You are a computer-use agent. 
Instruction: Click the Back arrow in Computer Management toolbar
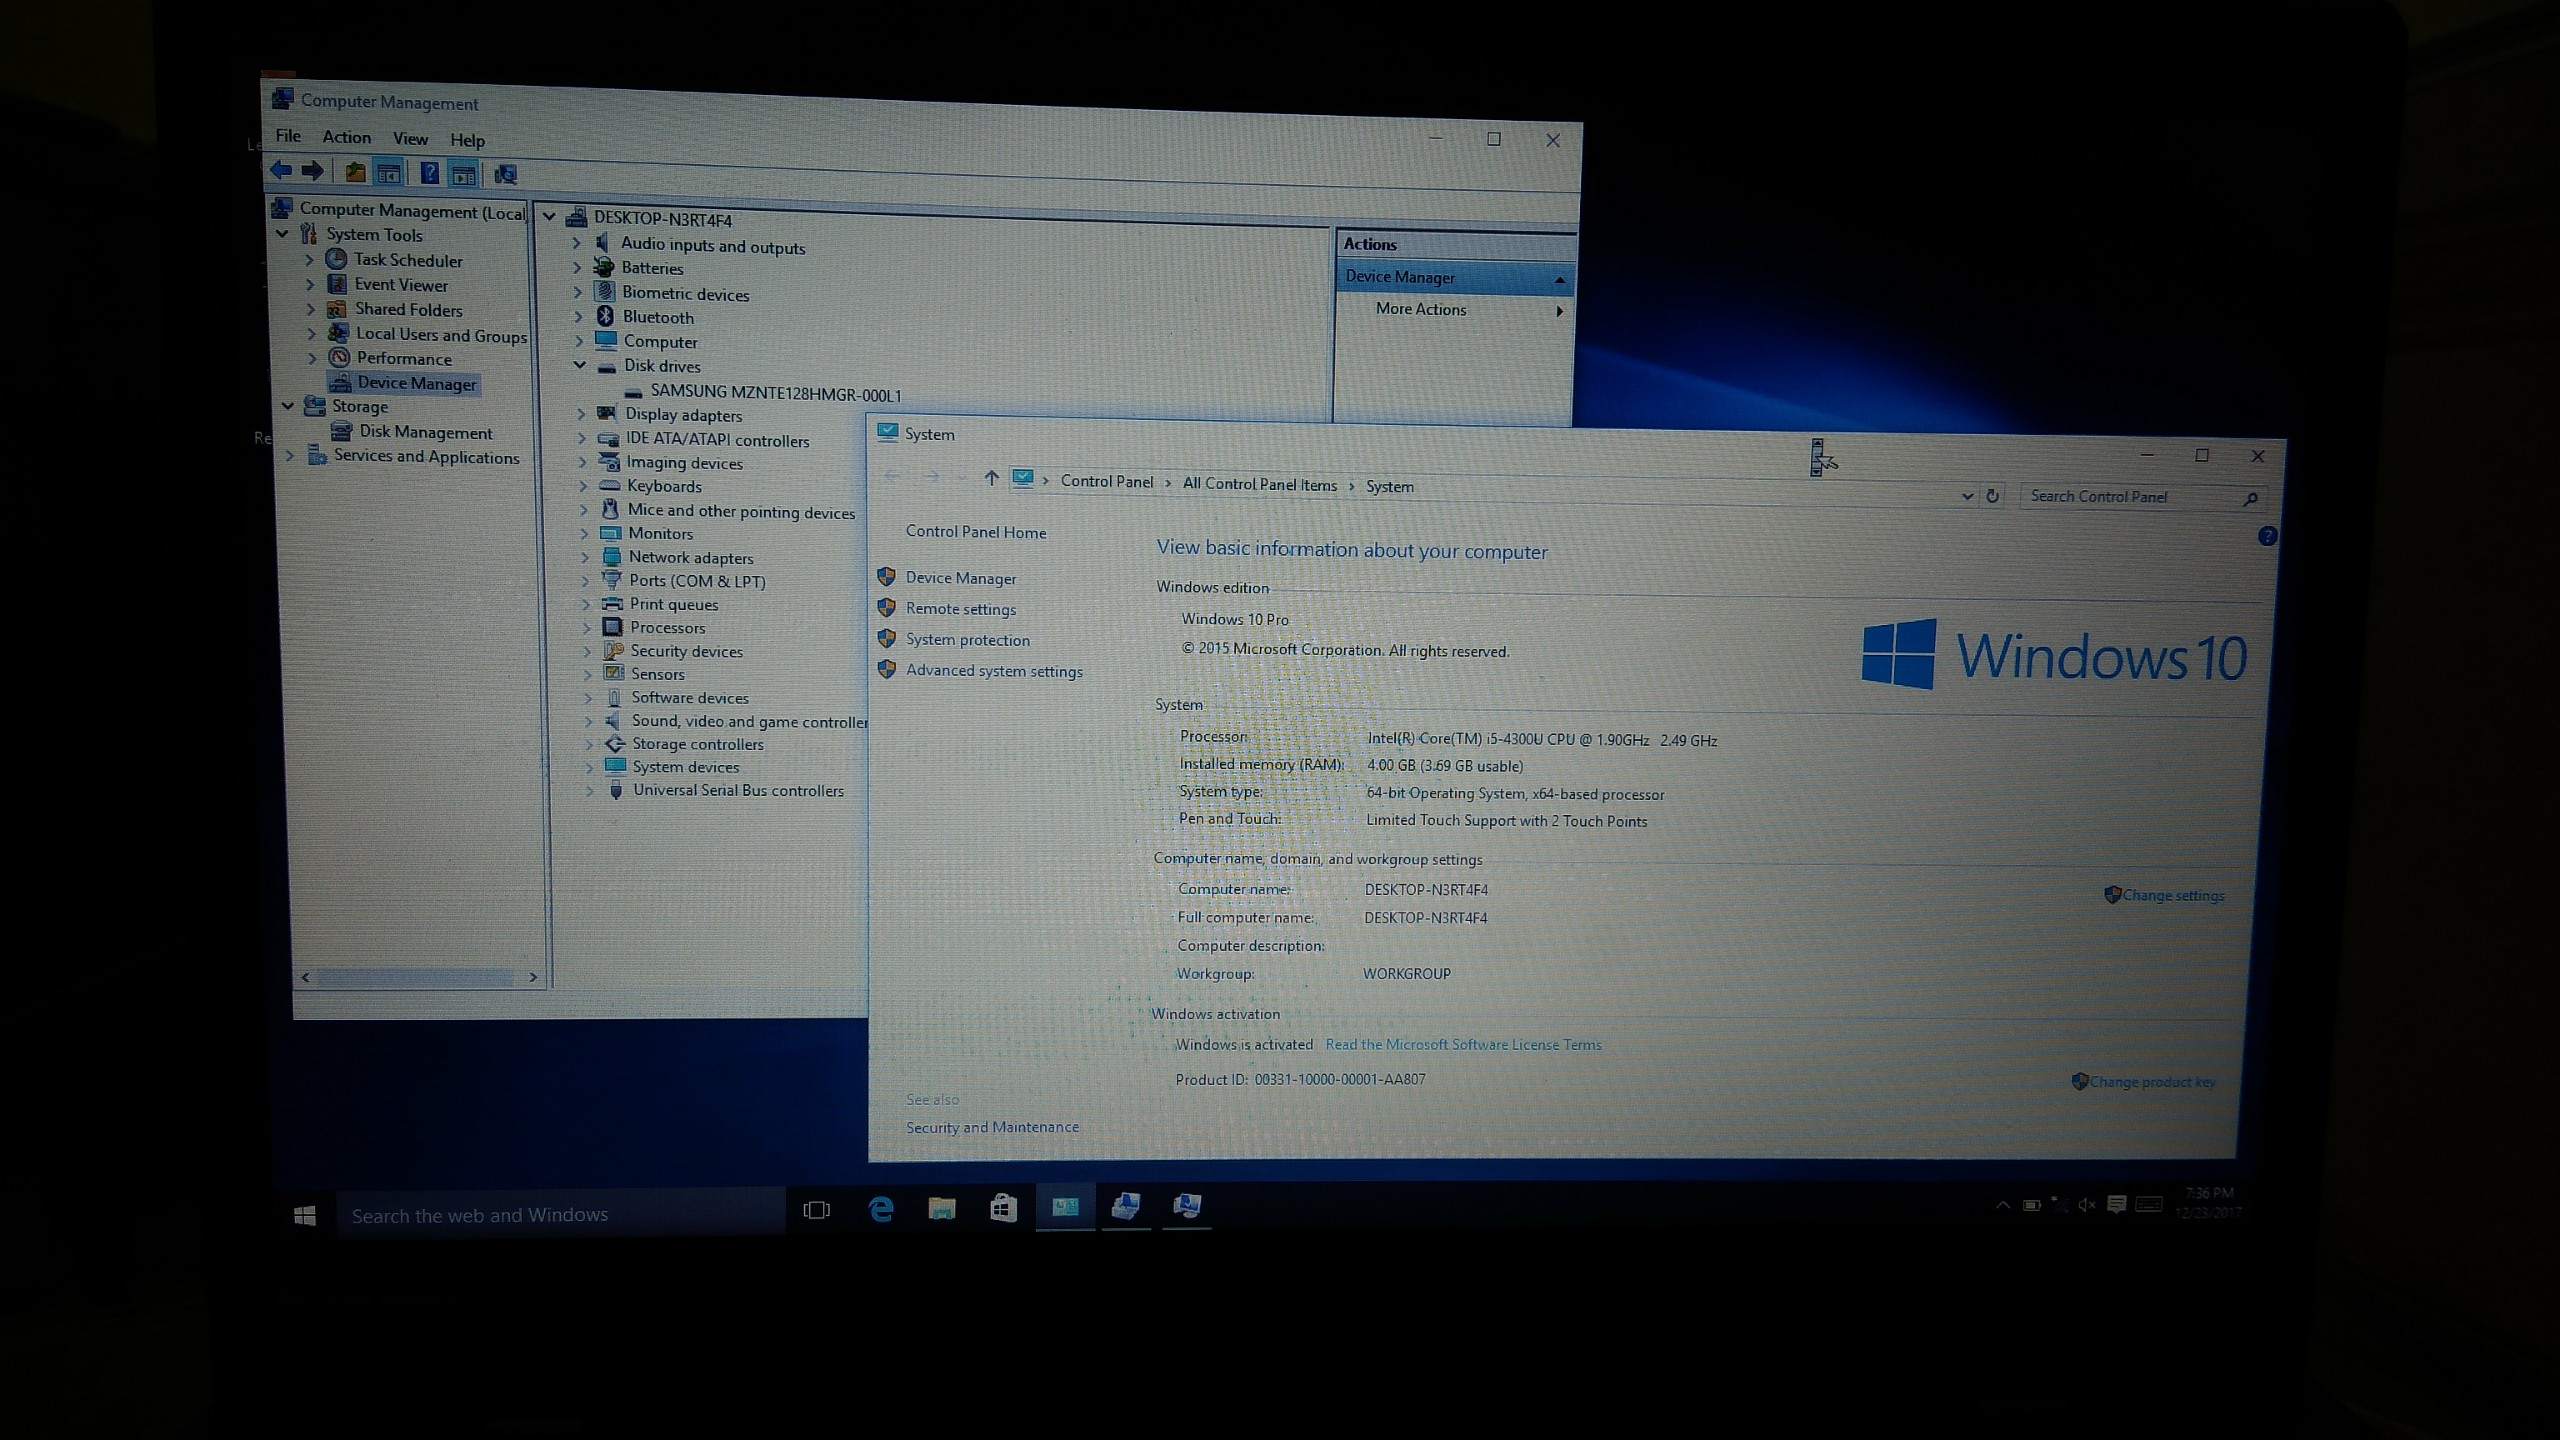pyautogui.click(x=281, y=170)
